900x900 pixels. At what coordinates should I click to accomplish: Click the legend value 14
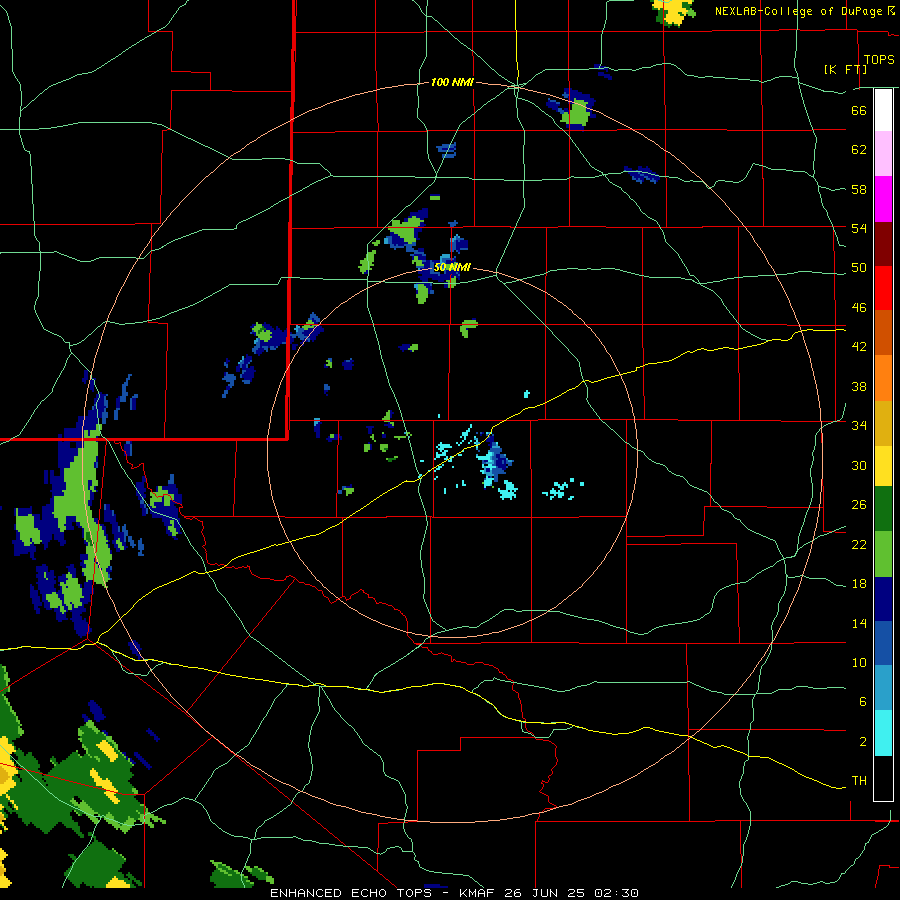(859, 623)
